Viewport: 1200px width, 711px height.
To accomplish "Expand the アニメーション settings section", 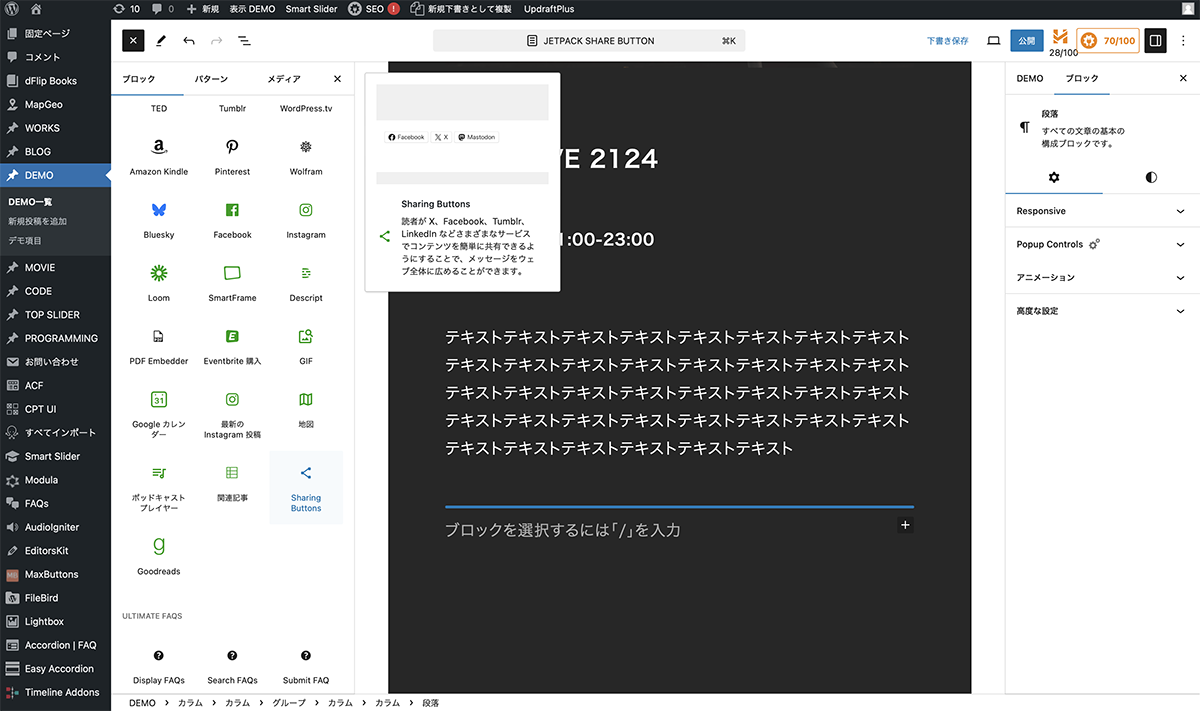I will tap(1100, 277).
